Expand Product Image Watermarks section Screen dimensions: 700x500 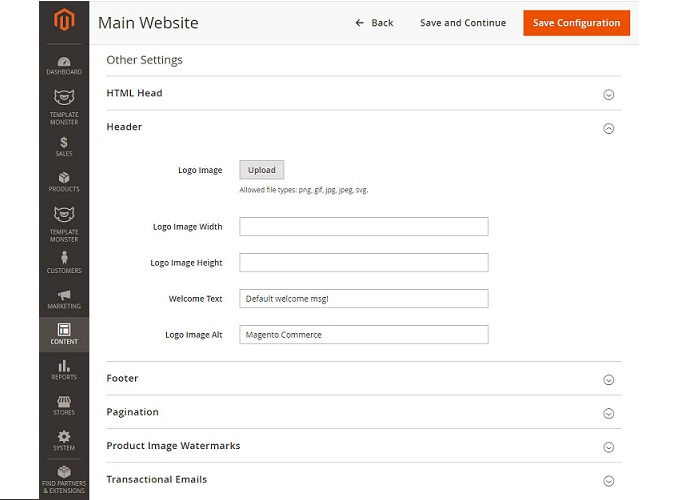[608, 446]
